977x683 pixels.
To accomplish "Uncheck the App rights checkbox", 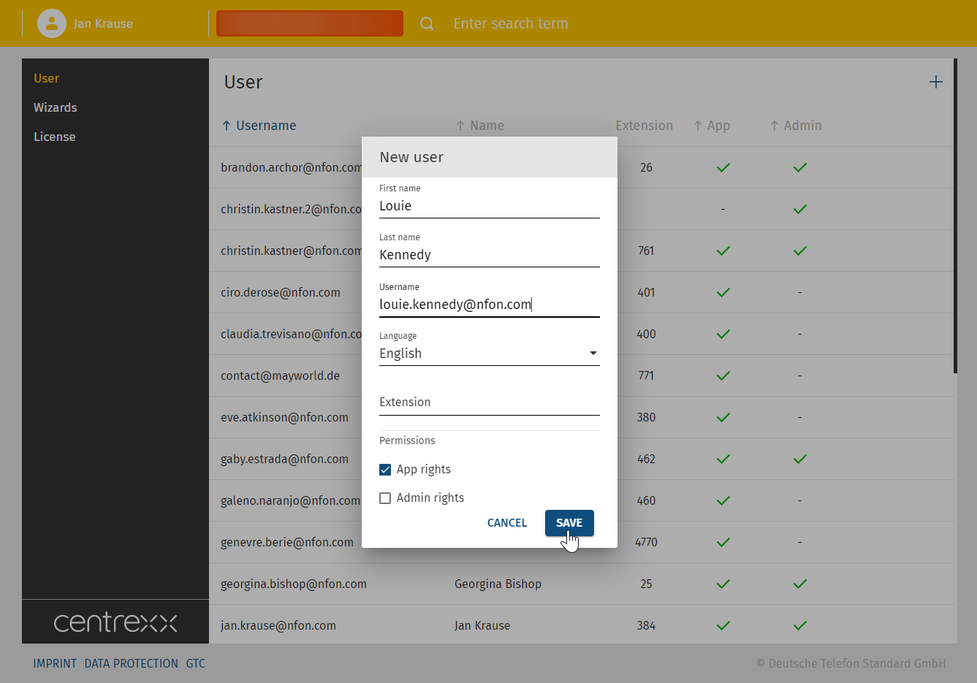I will (385, 469).
